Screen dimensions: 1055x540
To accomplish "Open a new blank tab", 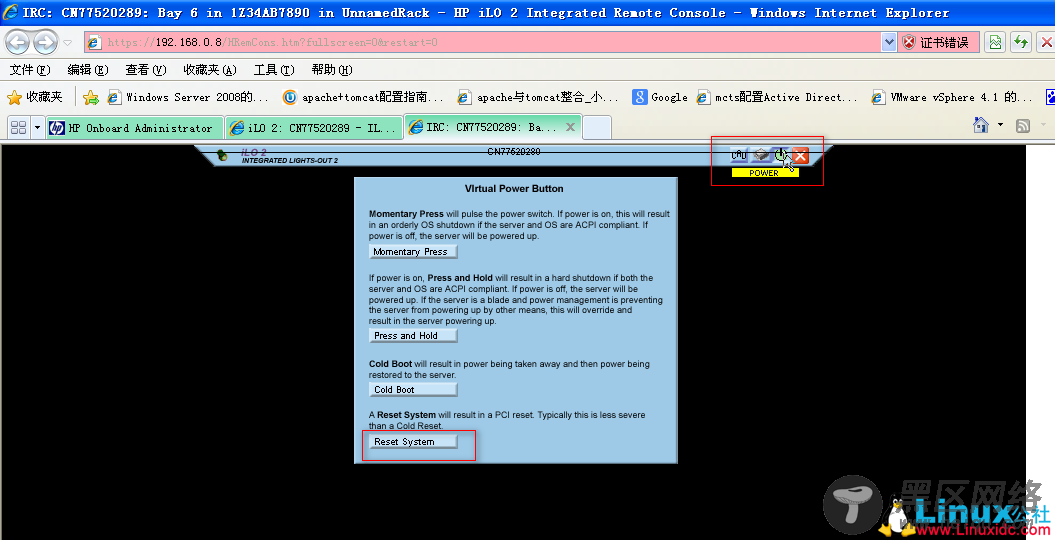I will [x=596, y=128].
